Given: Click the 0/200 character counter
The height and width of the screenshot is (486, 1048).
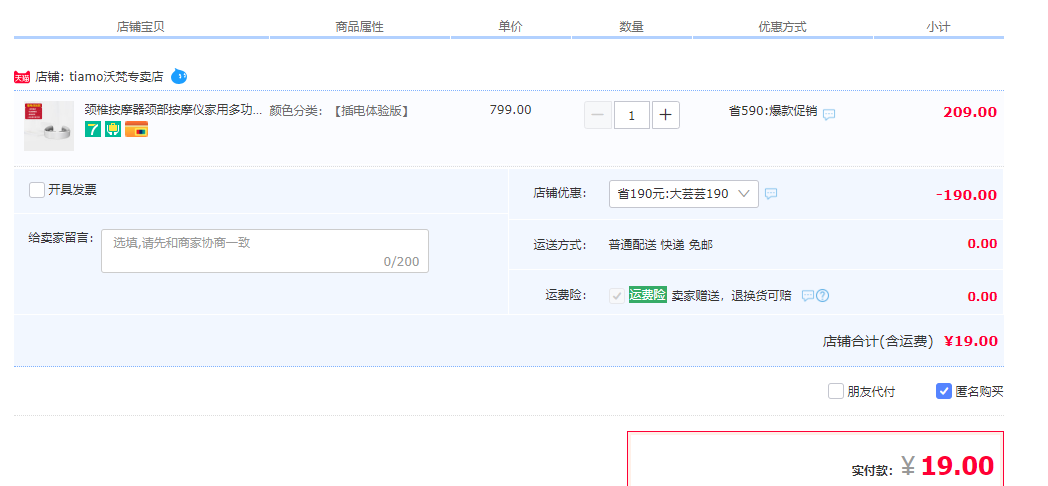Looking at the screenshot, I should click(x=402, y=261).
